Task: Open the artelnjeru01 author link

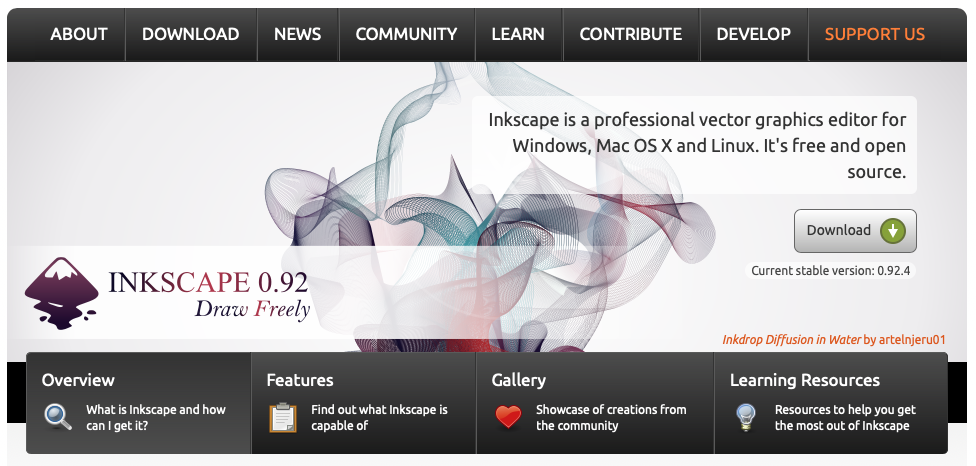Action: point(912,340)
